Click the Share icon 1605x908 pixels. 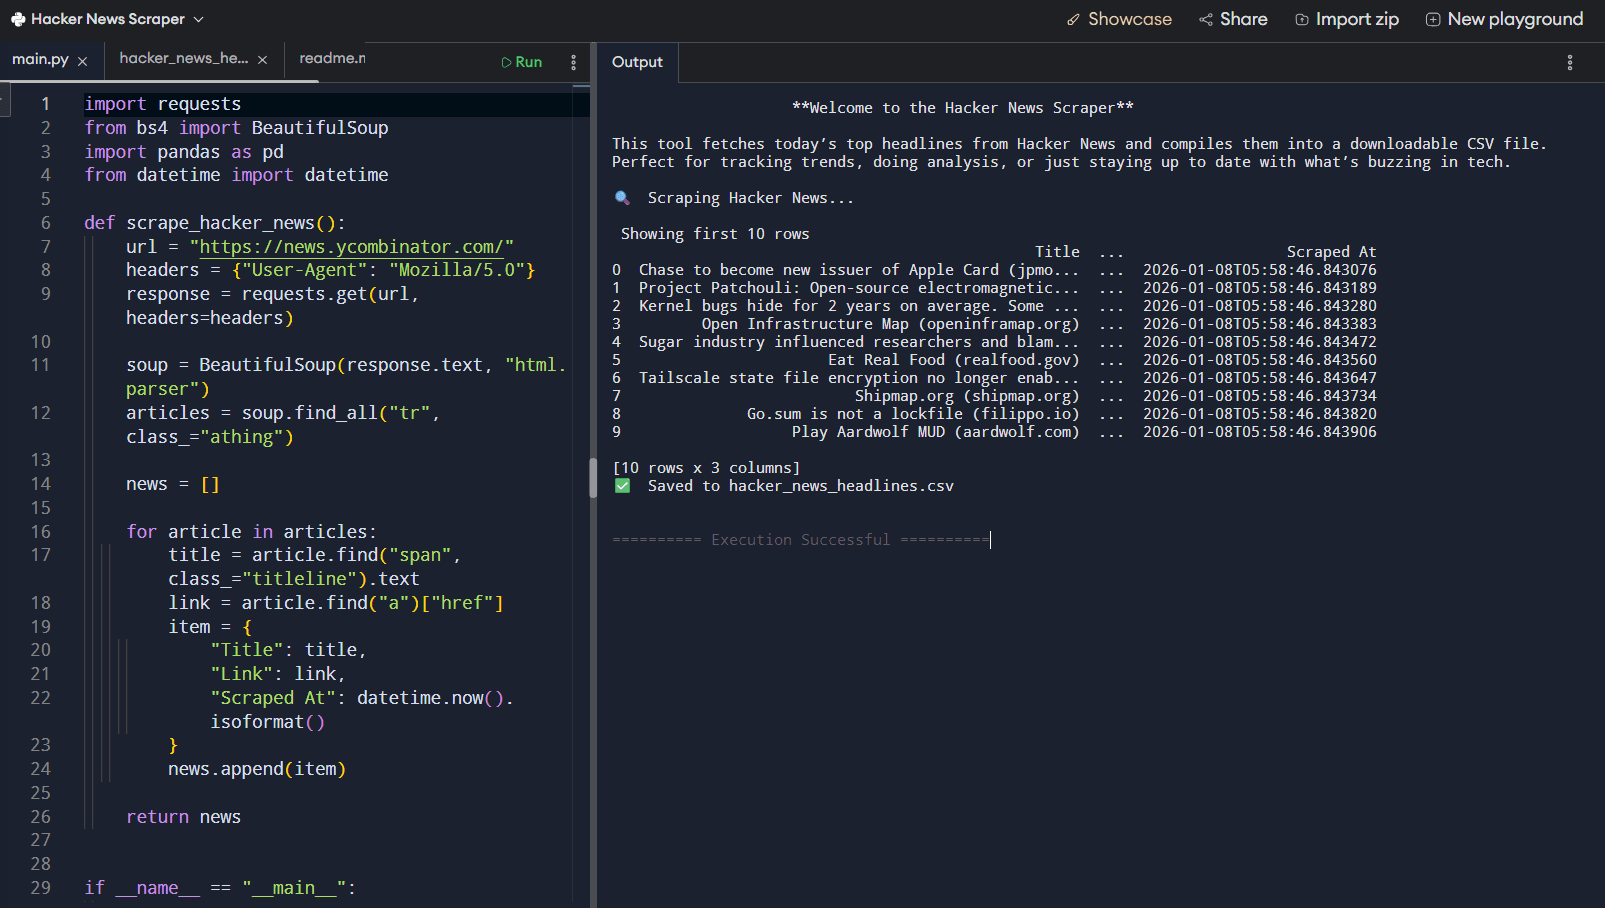click(x=1206, y=19)
